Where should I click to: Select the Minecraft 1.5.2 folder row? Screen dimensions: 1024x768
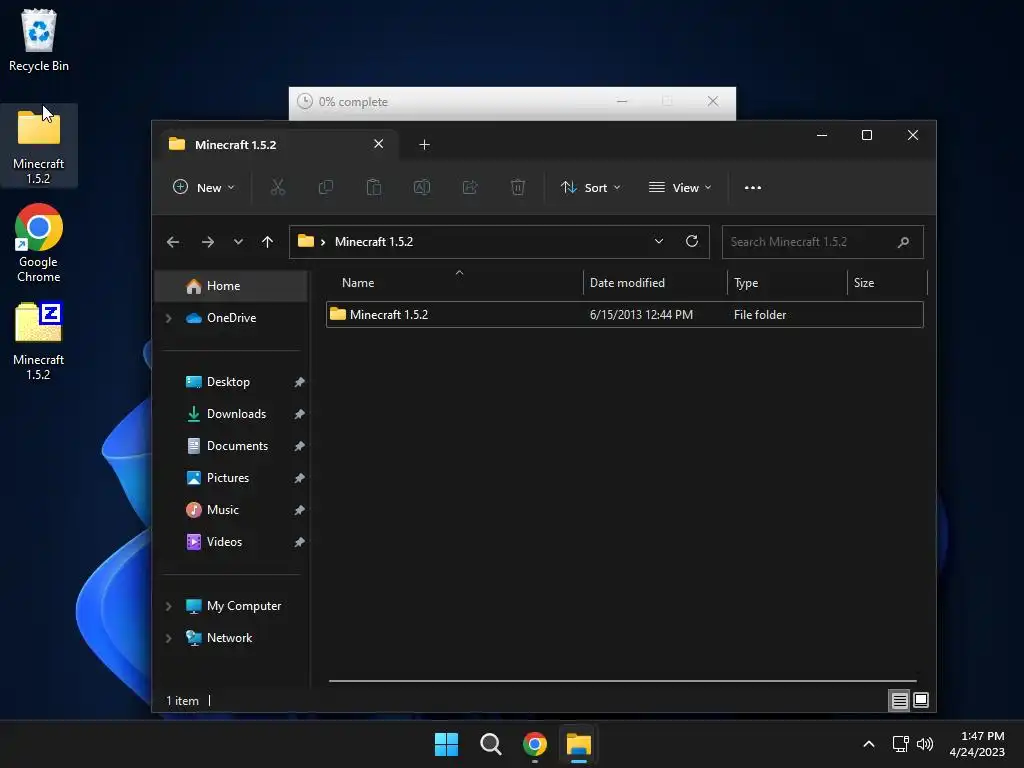click(624, 315)
